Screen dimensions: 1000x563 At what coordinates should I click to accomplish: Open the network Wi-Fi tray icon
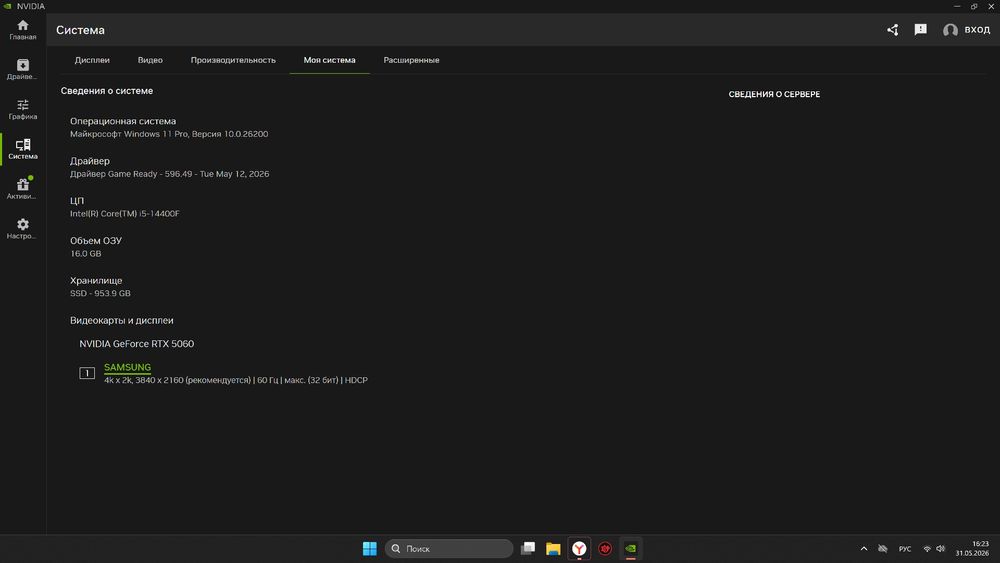(927, 548)
